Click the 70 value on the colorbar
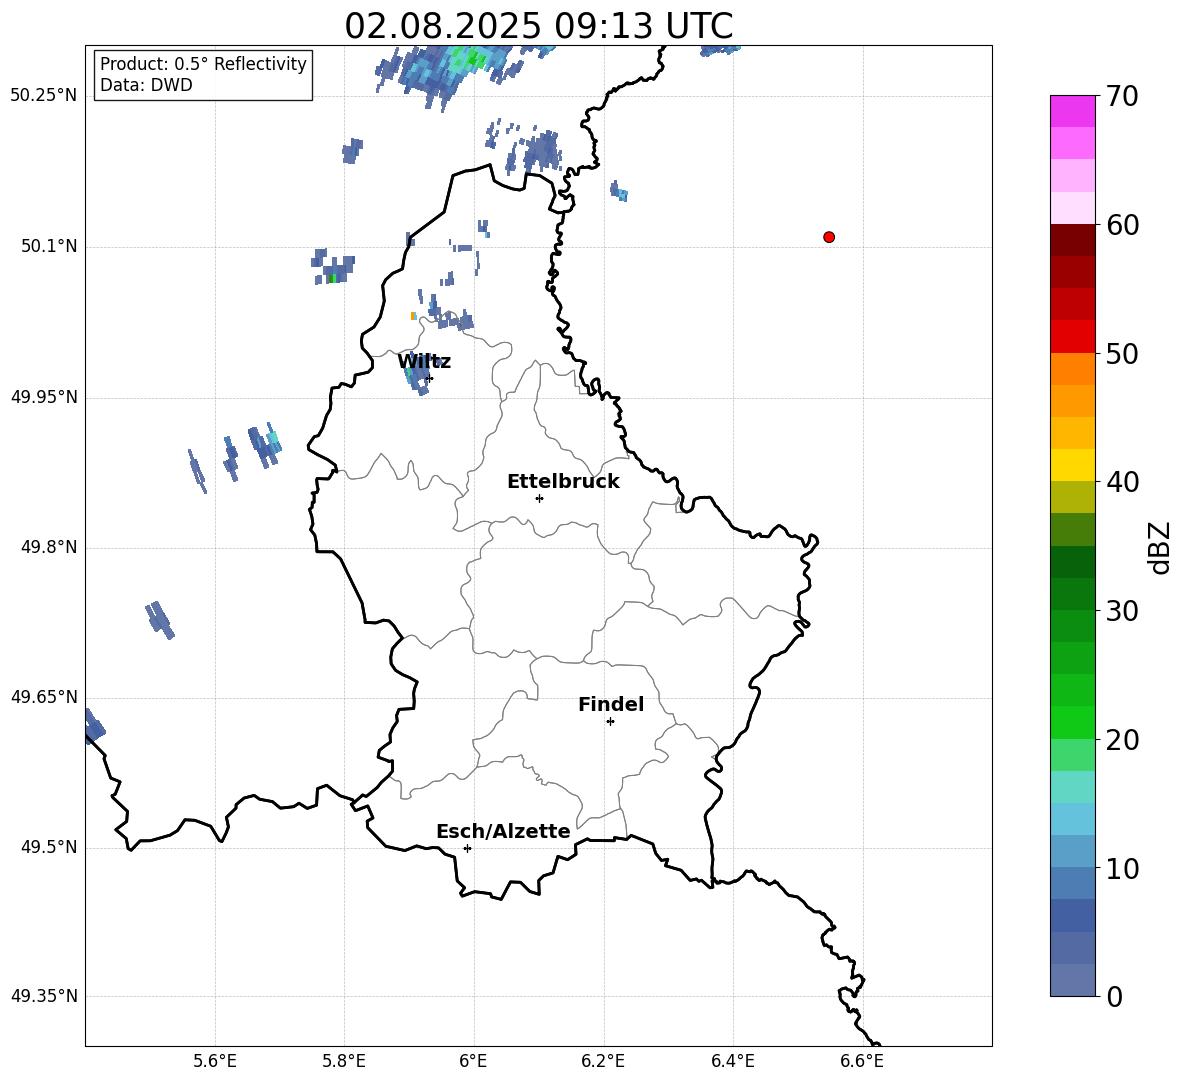1184x1081 pixels. [1122, 97]
